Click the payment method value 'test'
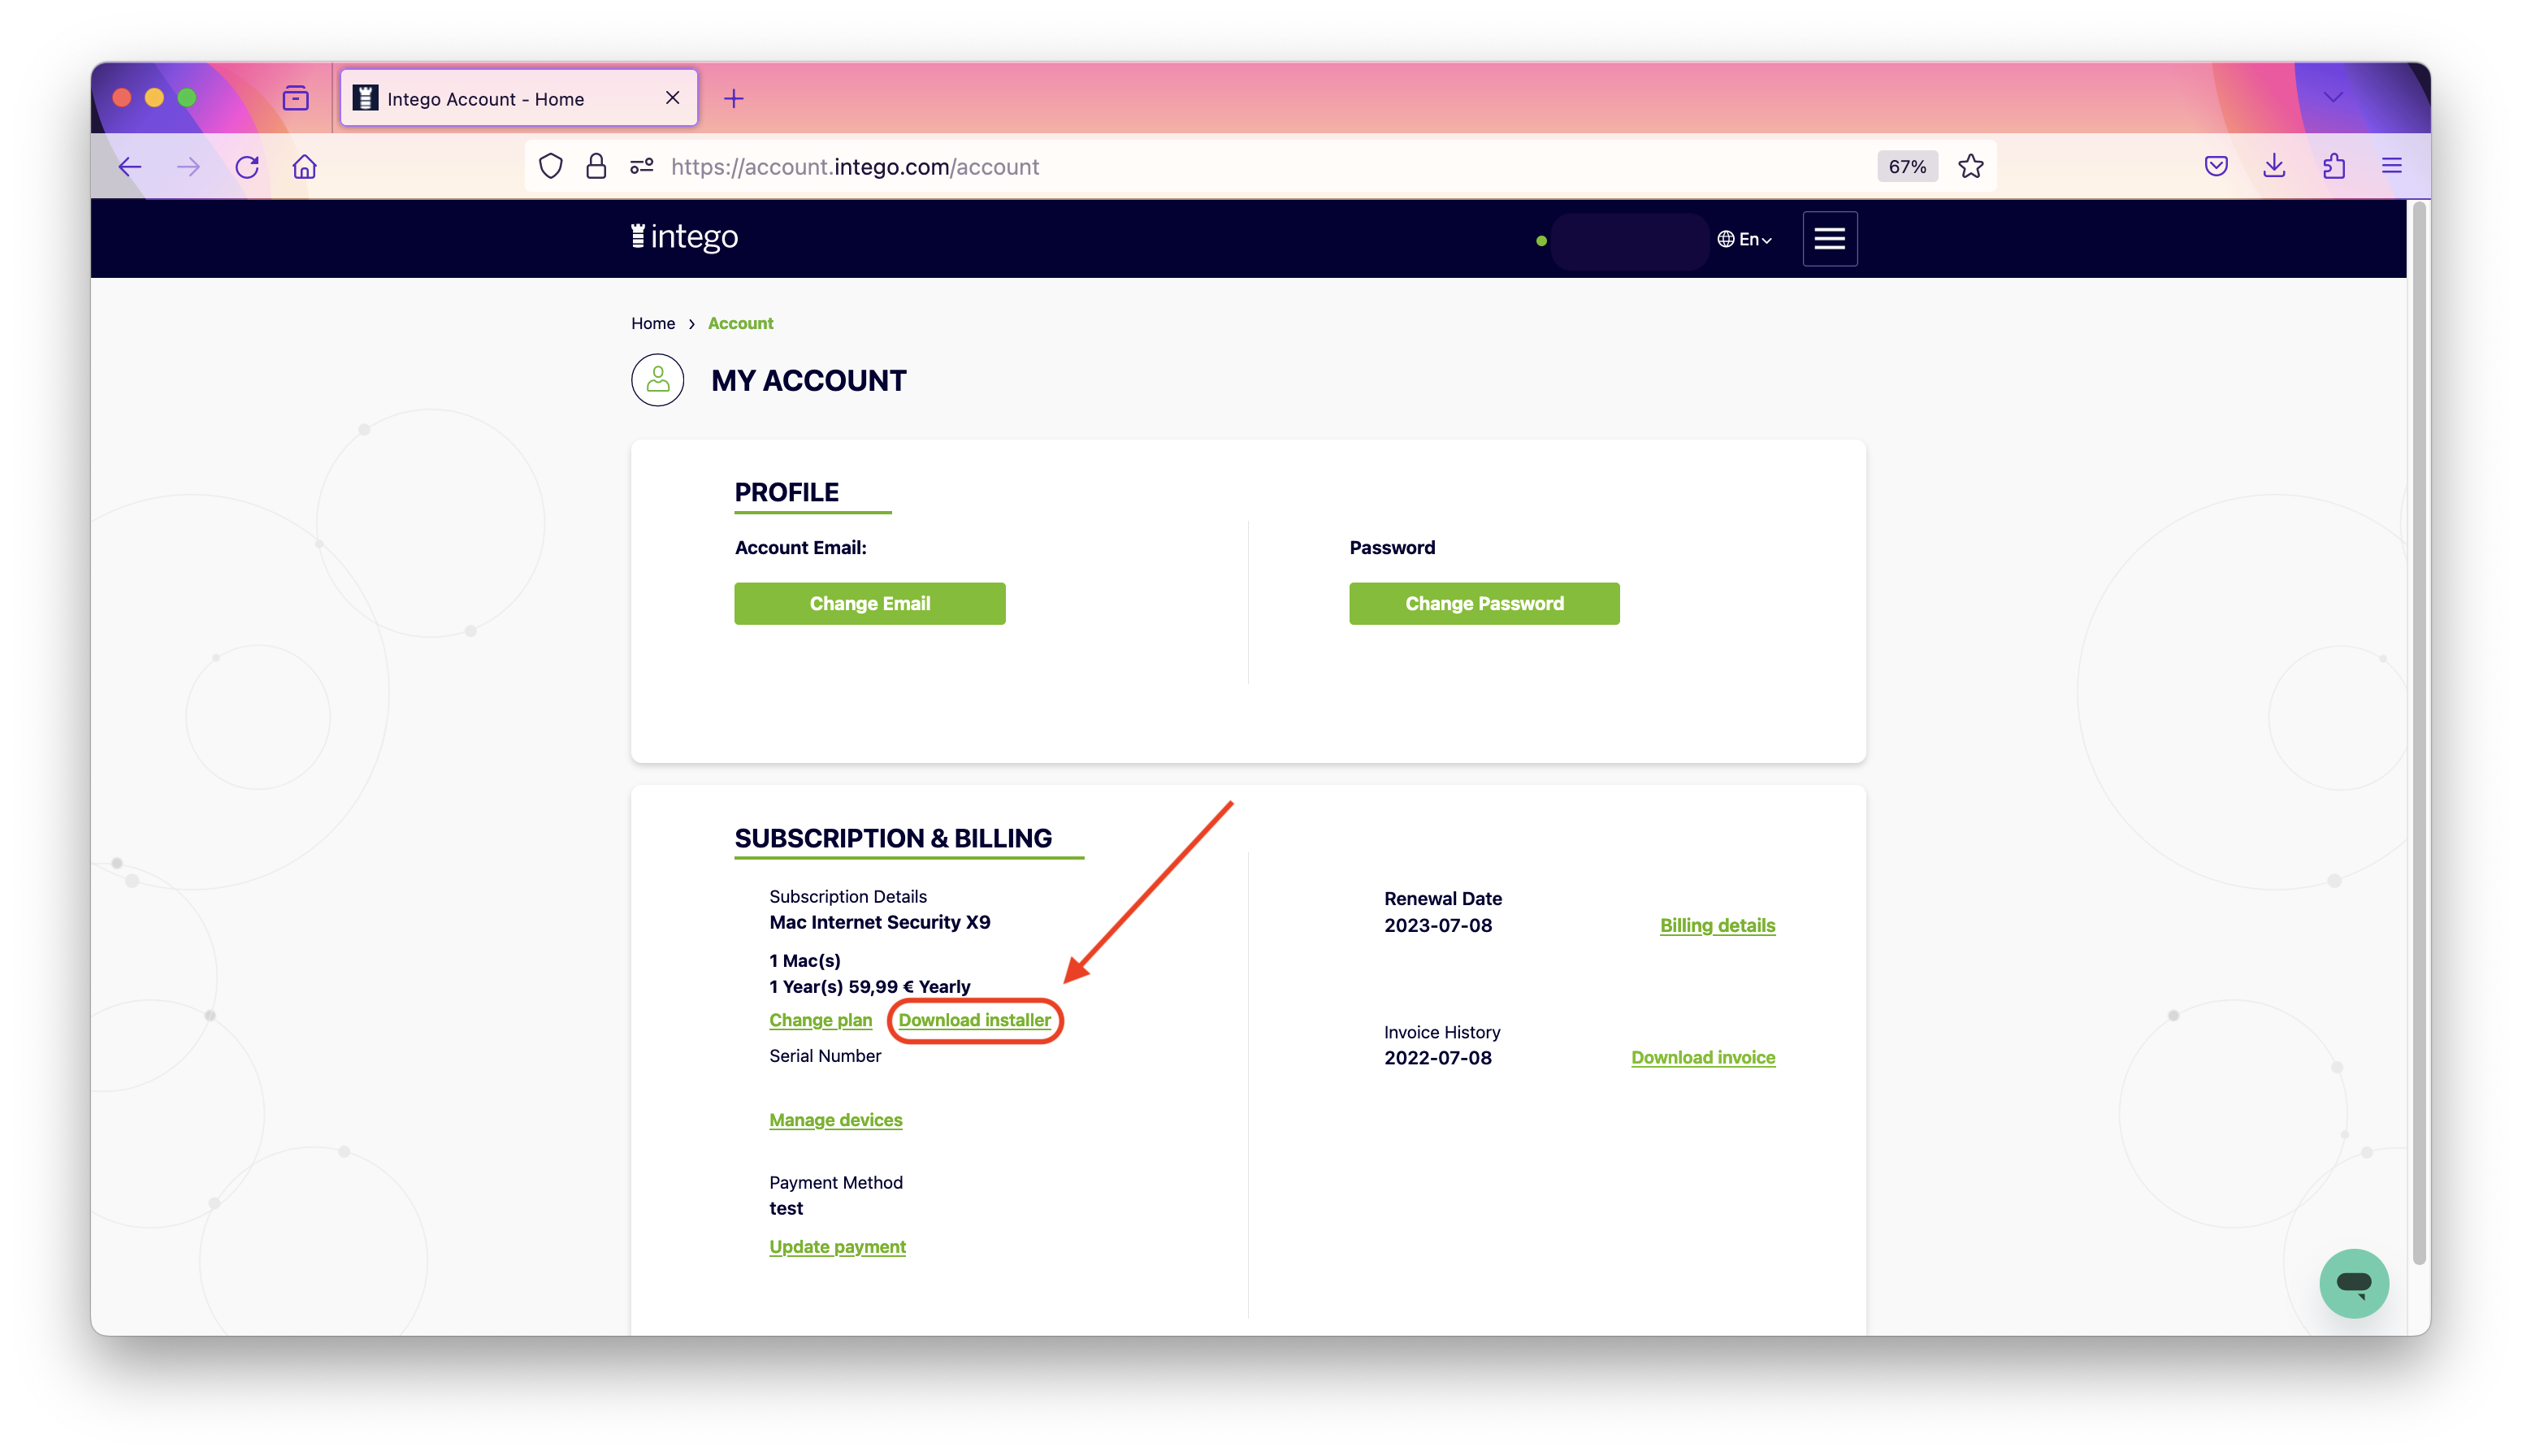 click(x=786, y=1209)
